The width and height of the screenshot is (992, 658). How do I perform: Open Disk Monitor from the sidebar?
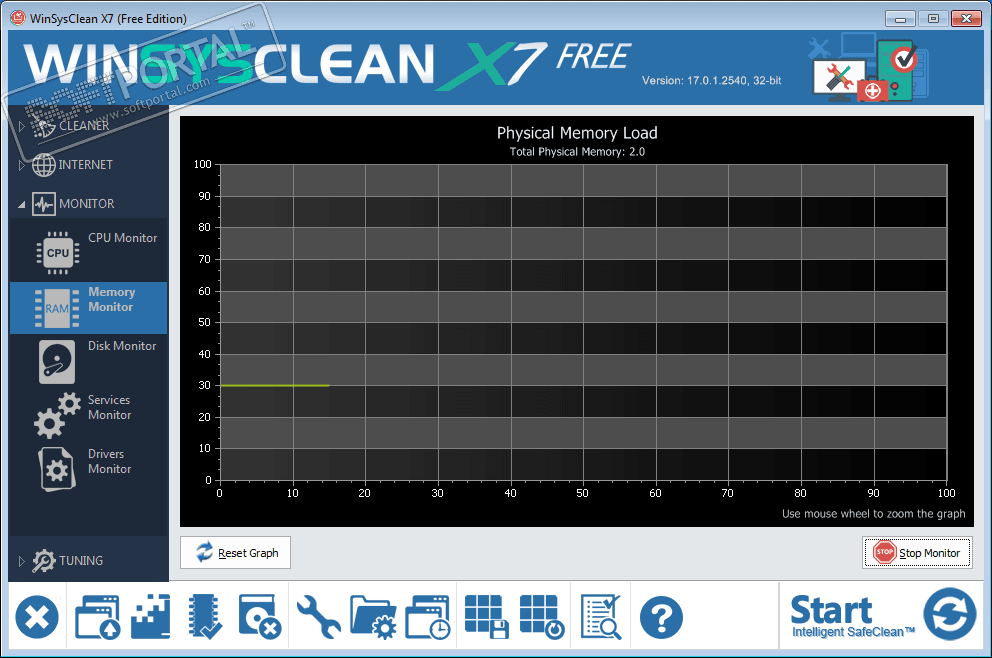pyautogui.click(x=89, y=362)
